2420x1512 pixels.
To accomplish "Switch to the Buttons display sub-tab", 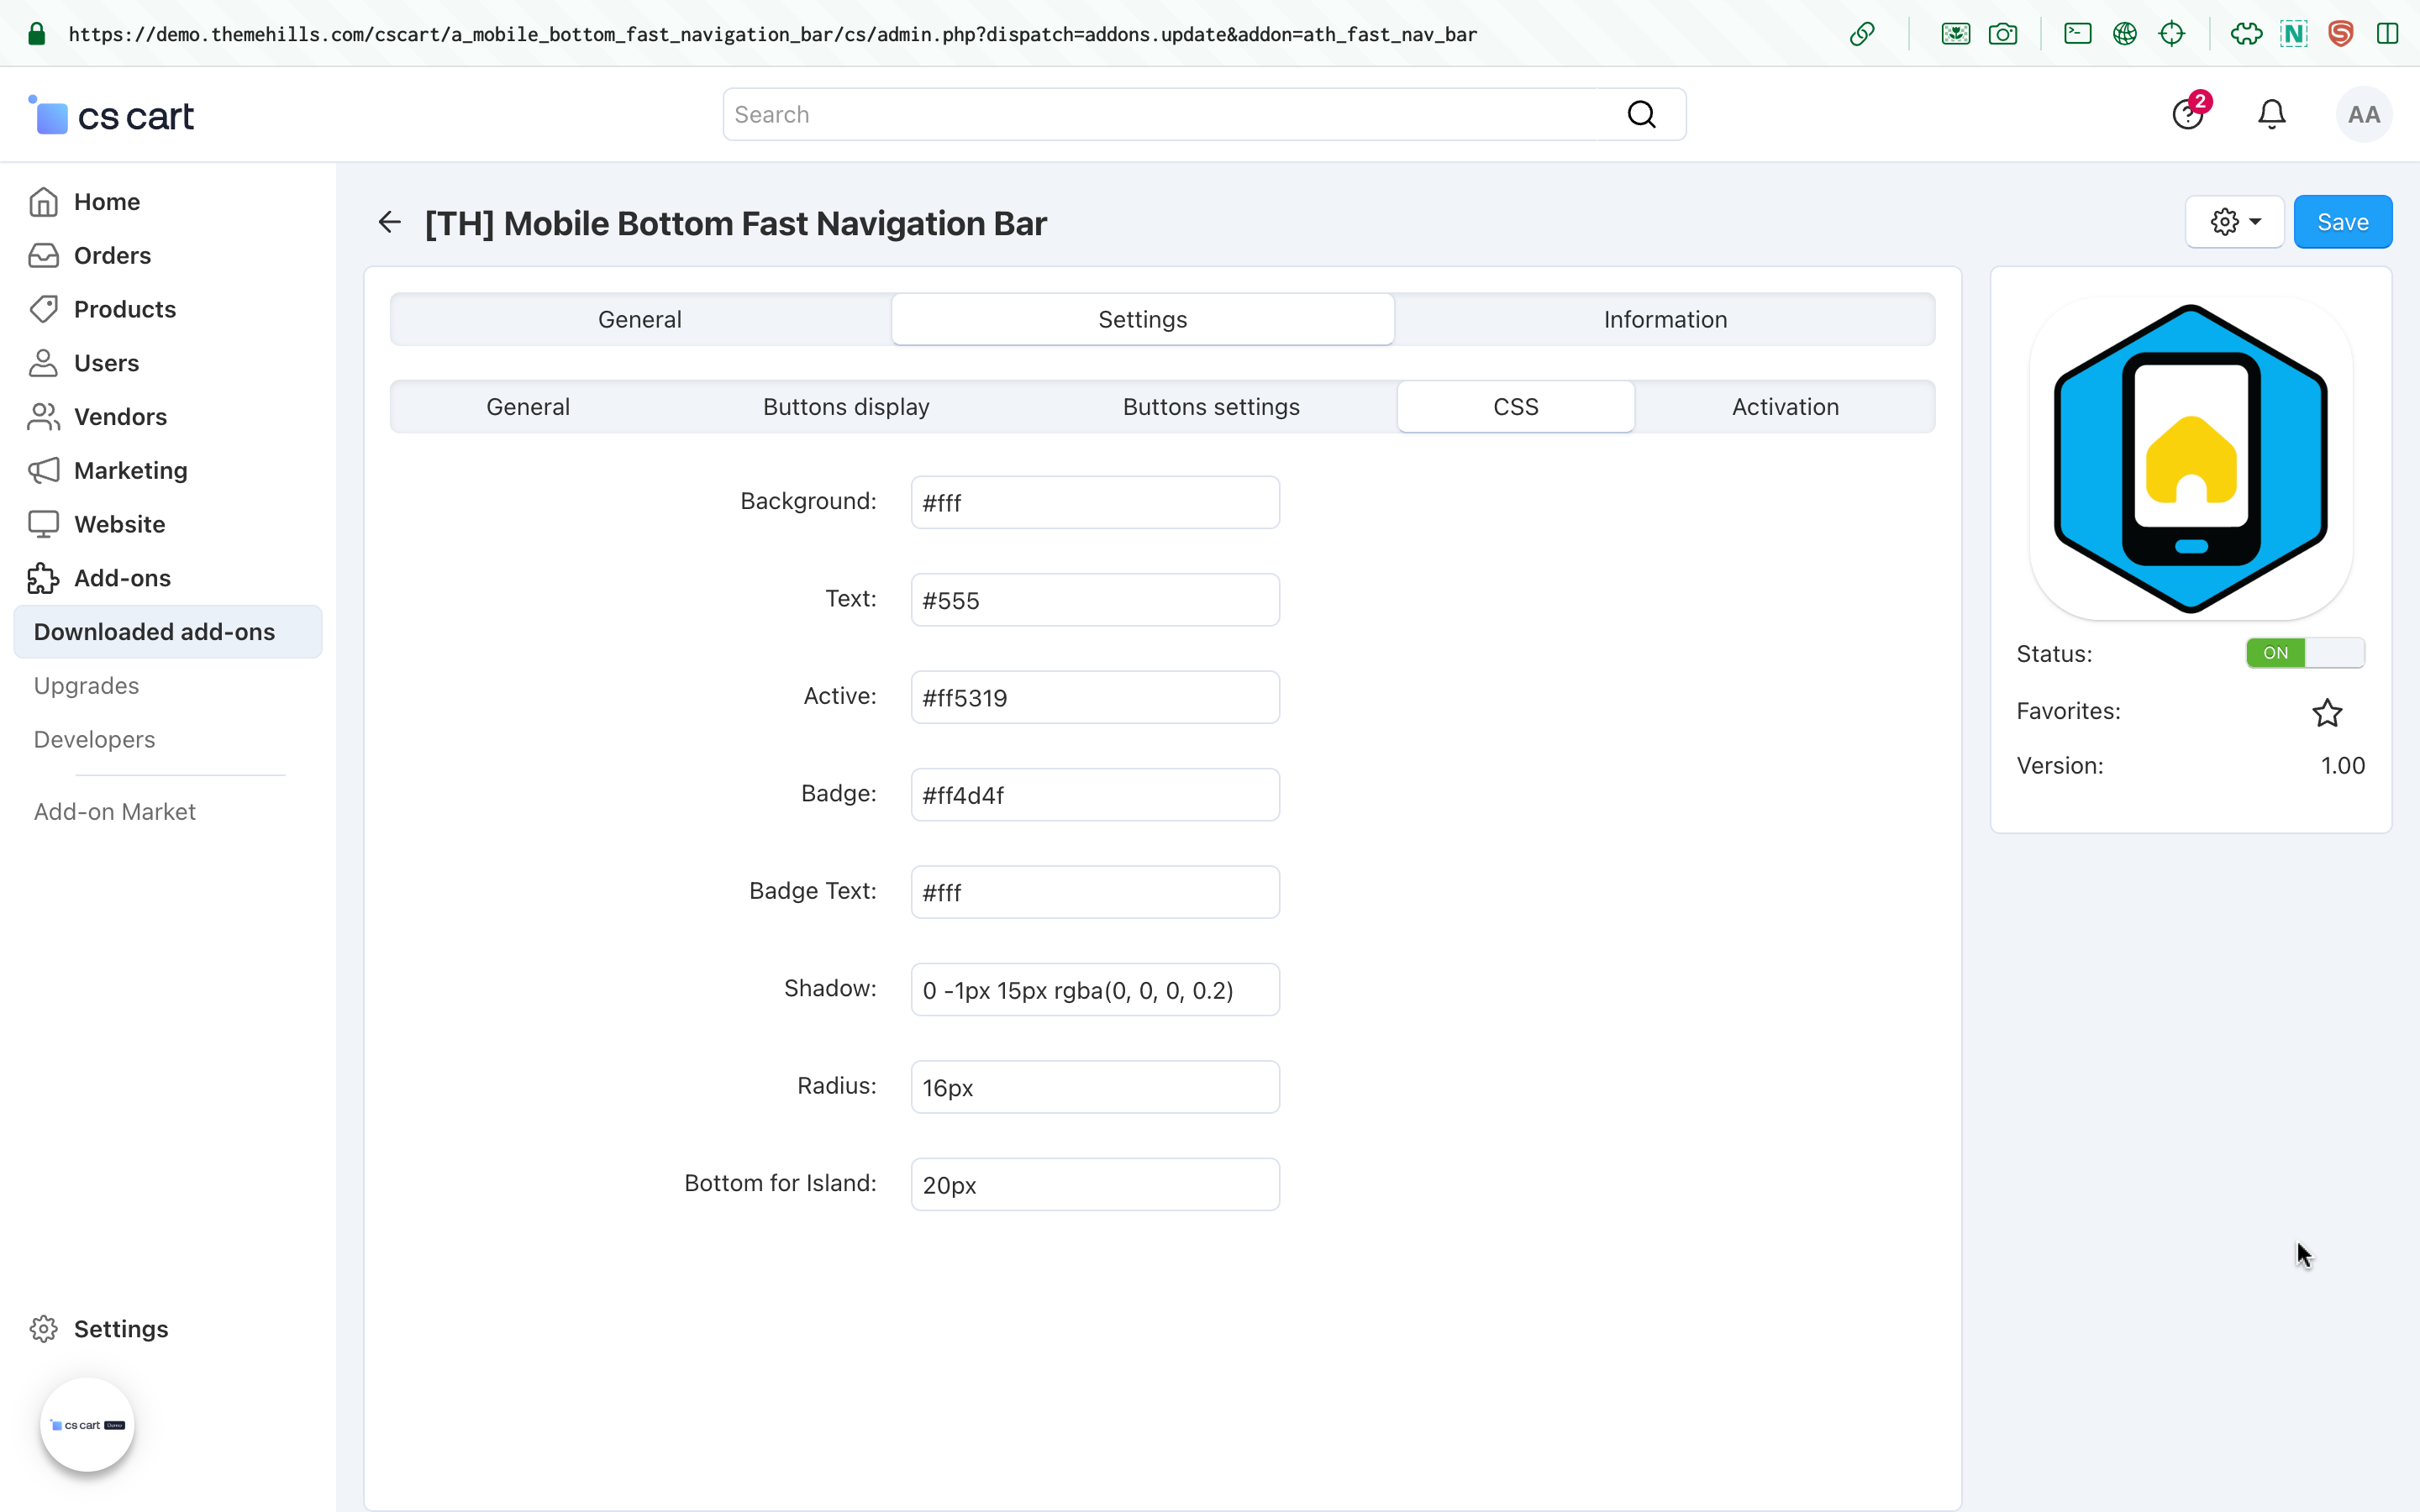I will click(x=846, y=407).
